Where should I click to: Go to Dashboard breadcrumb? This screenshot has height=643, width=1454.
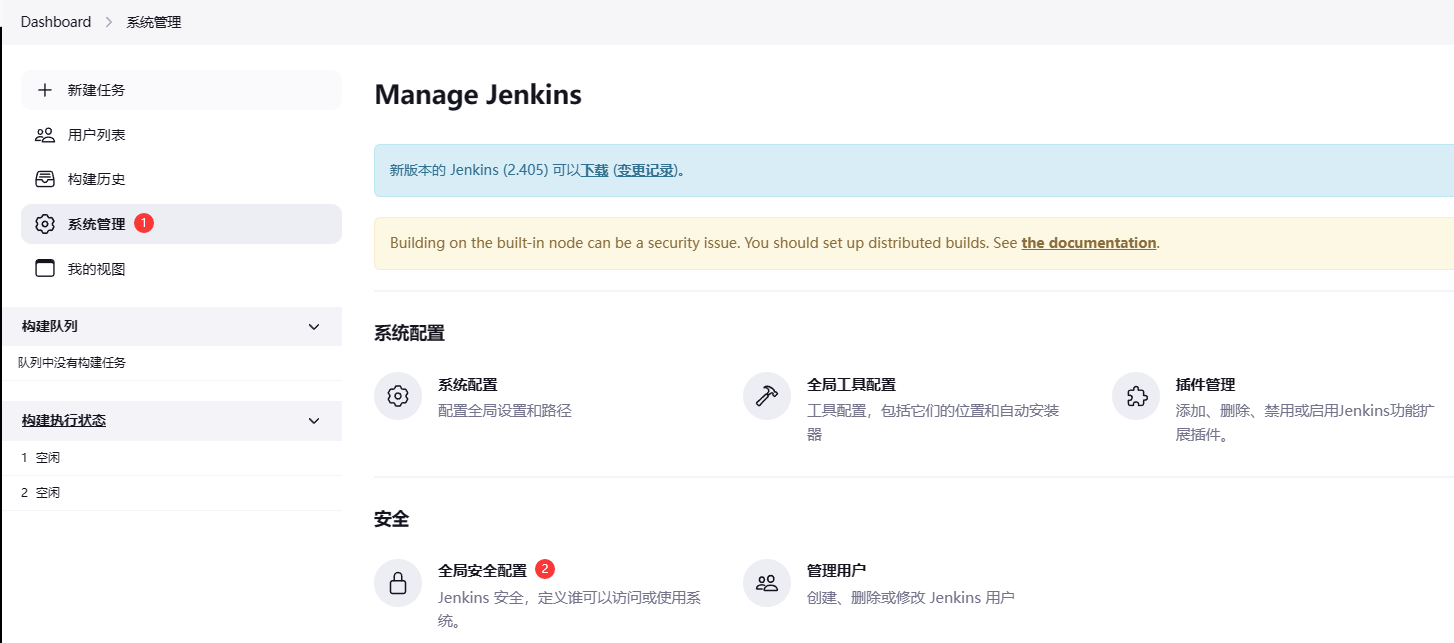(56, 22)
